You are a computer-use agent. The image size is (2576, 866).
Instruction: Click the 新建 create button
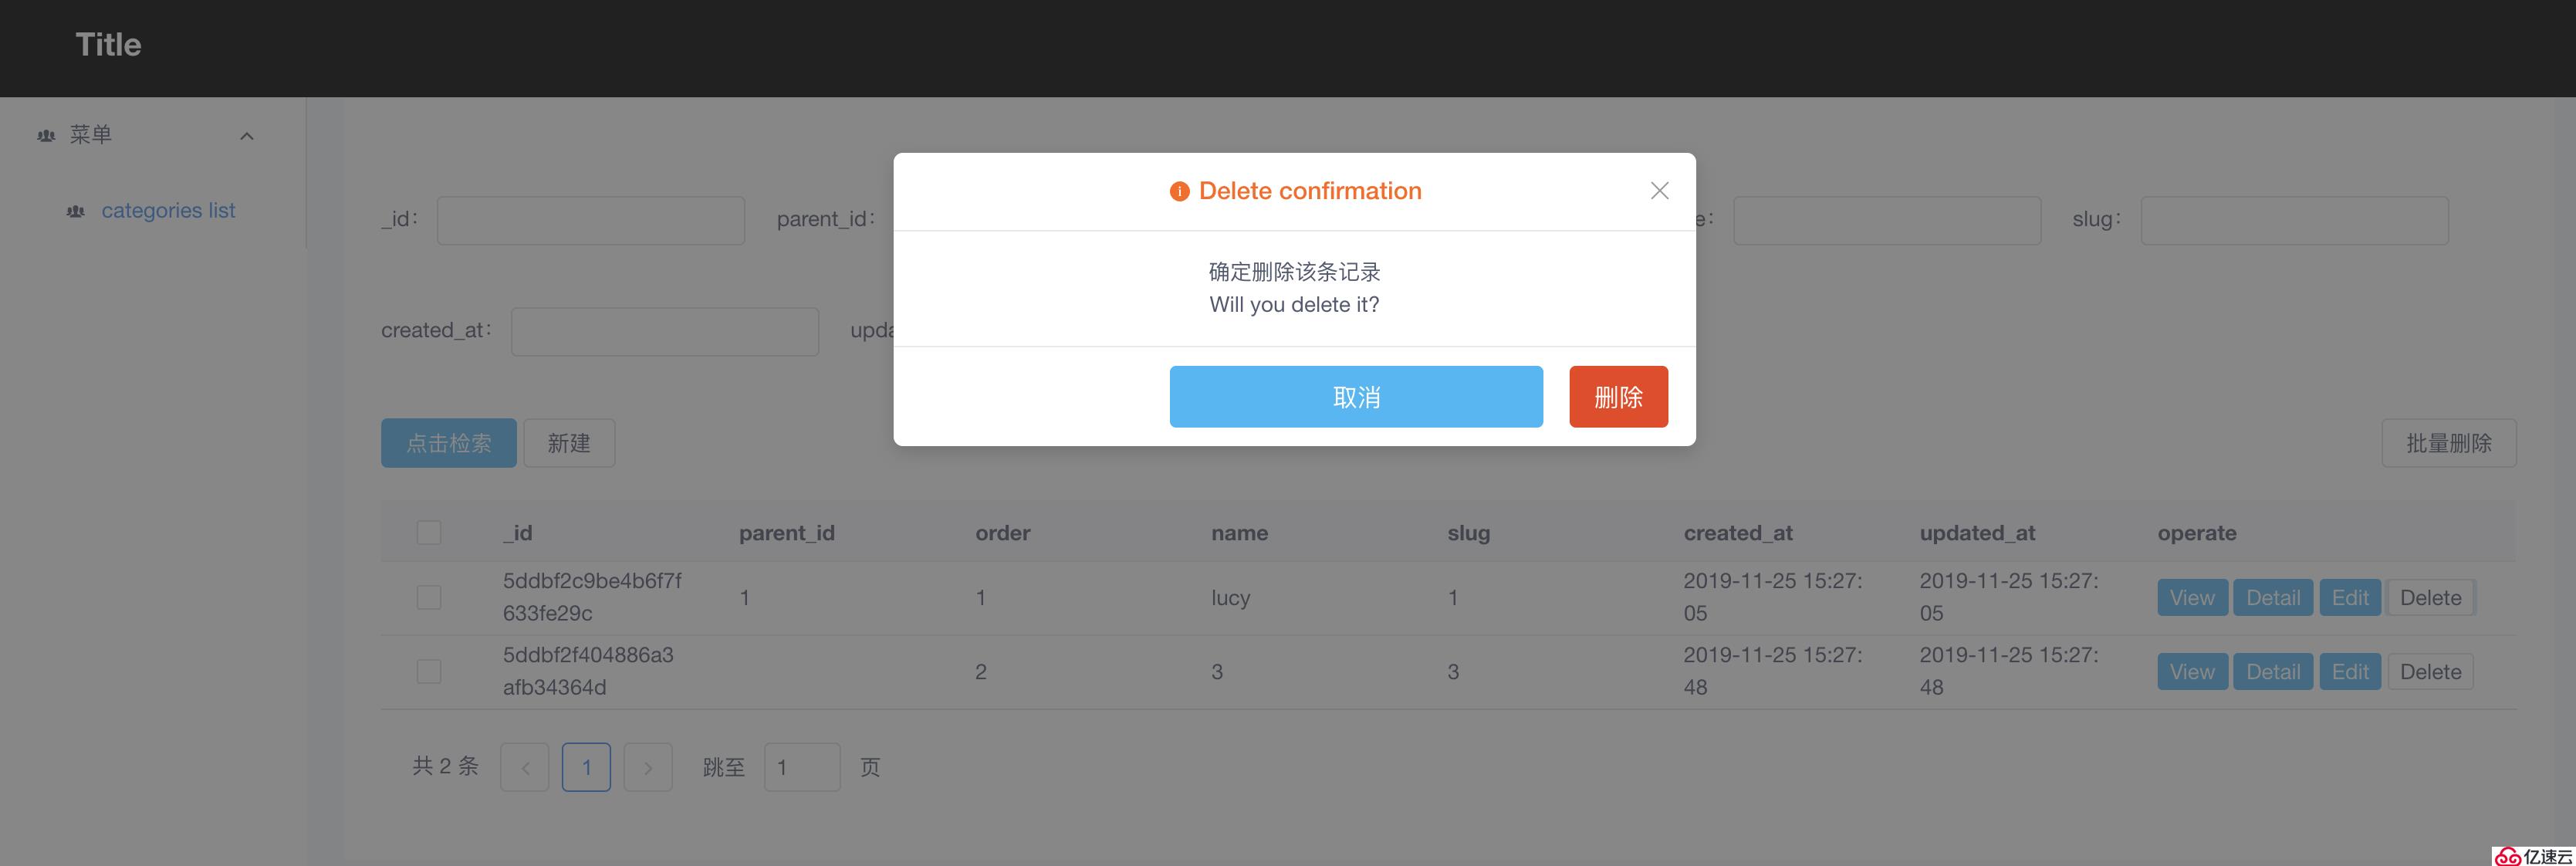click(569, 443)
